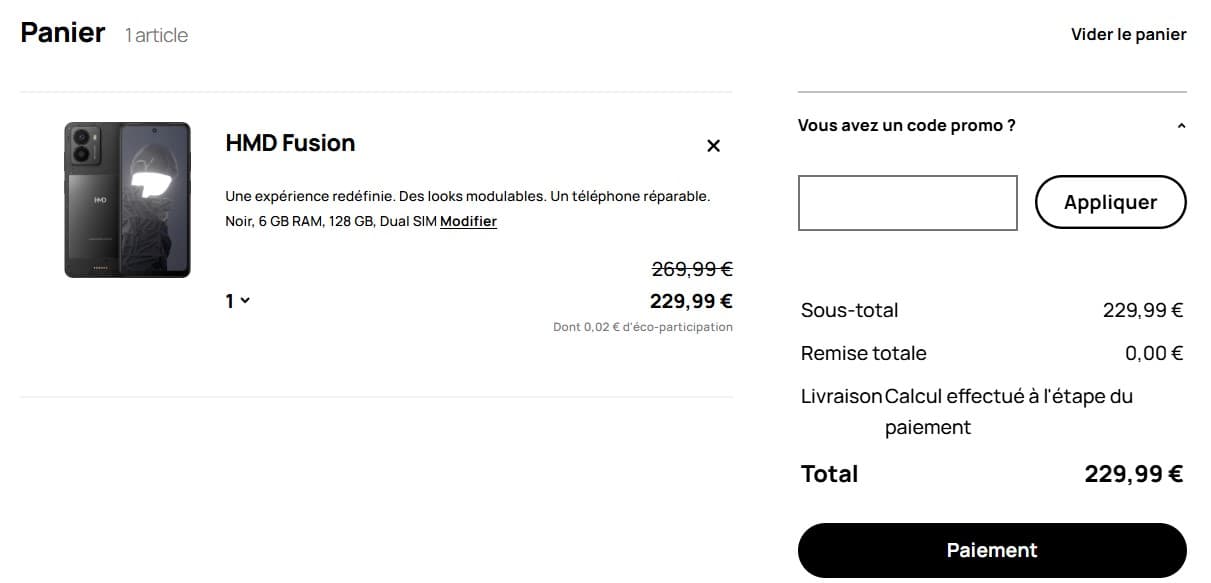Viewport: 1211px width, 583px height.
Task: Click the Total amount 229,99 €
Action: click(x=1133, y=473)
